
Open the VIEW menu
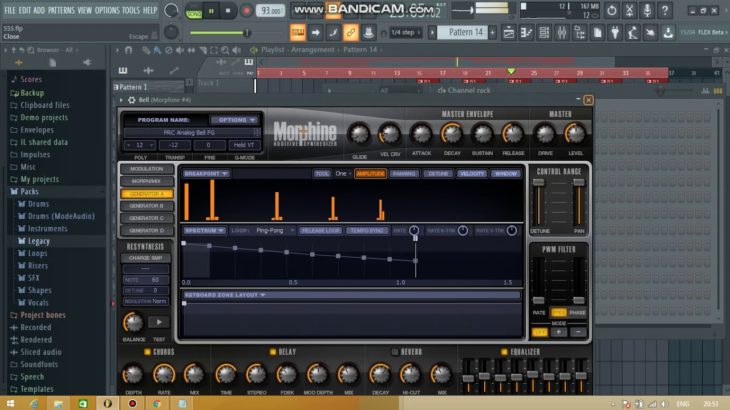point(84,10)
